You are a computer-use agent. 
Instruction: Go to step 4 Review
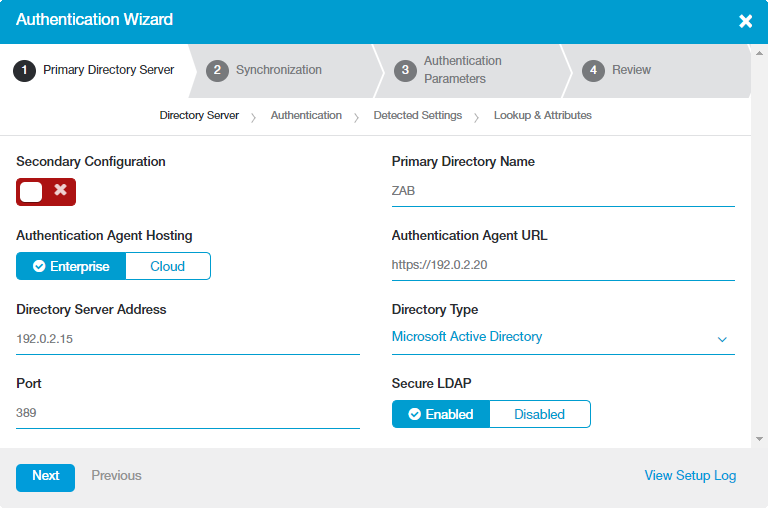tap(656, 71)
